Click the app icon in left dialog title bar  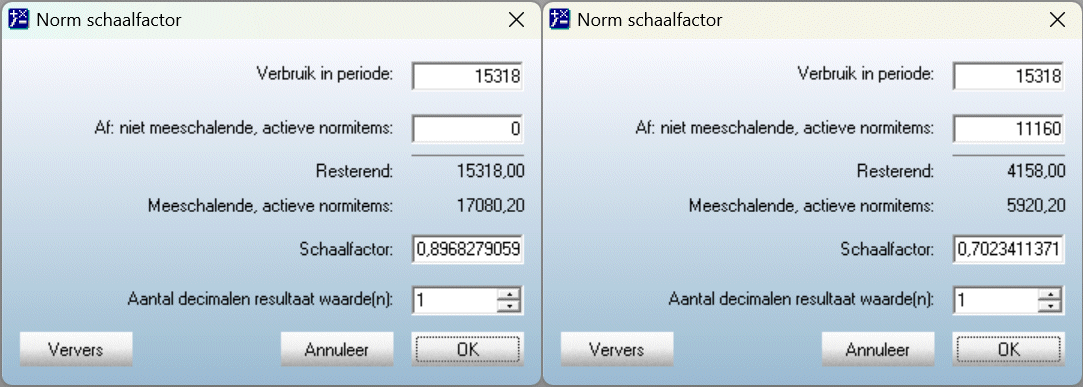pyautogui.click(x=18, y=19)
